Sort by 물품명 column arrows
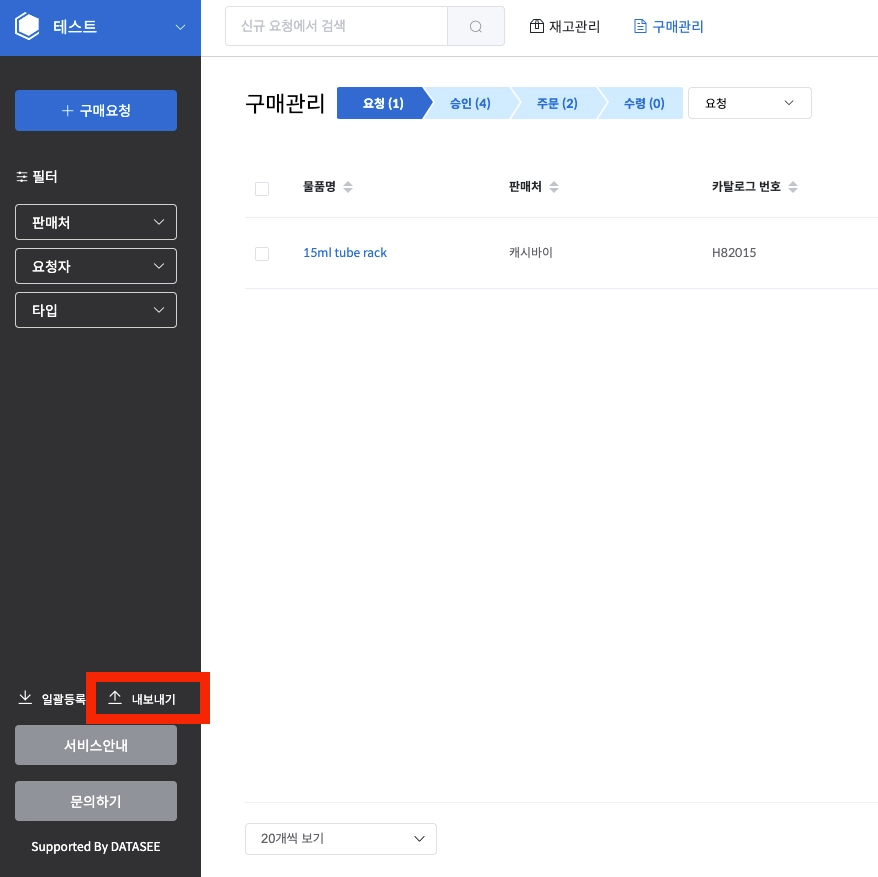The height and width of the screenshot is (877, 878). point(348,187)
